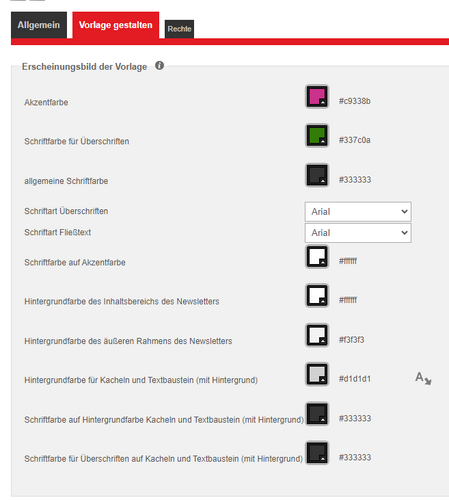The width and height of the screenshot is (449, 500).
Task: Open the green Schriftfarbe für Überschriften swatch
Action: click(317, 136)
